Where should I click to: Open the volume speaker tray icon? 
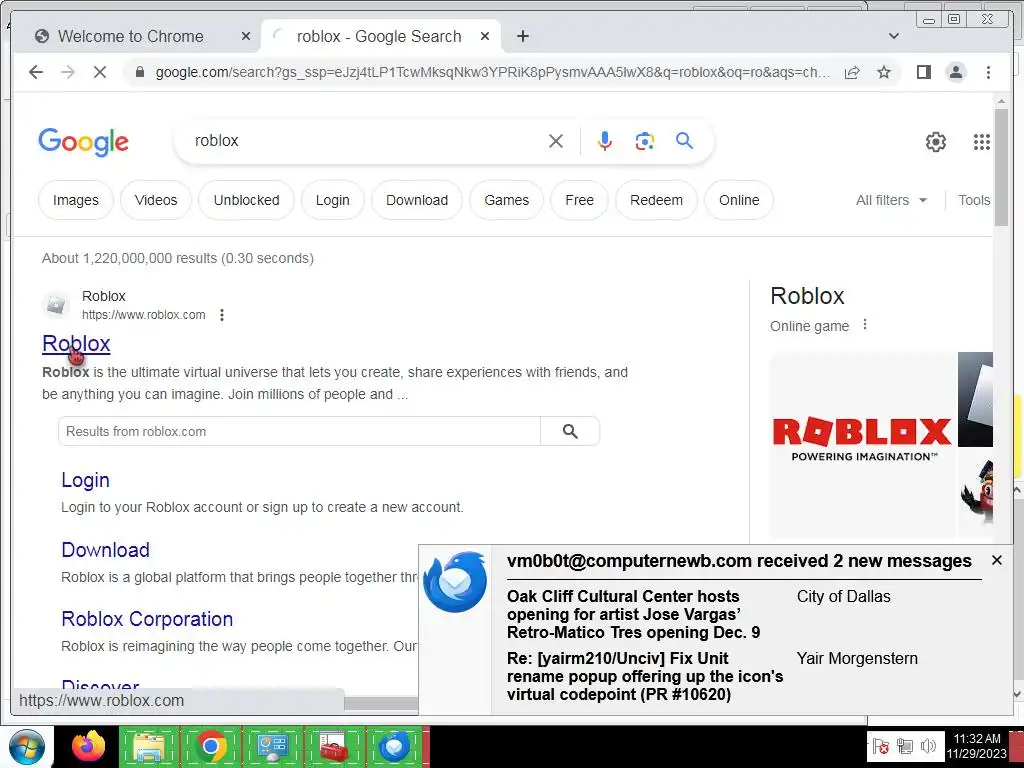coord(928,746)
